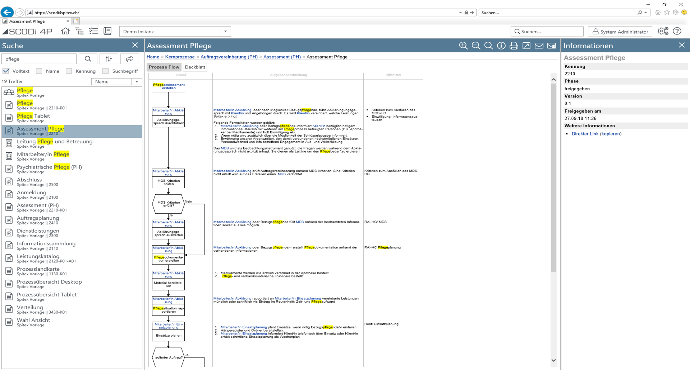690x370 pixels.
Task: Click the browser back arrow button
Action: tap(7, 12)
